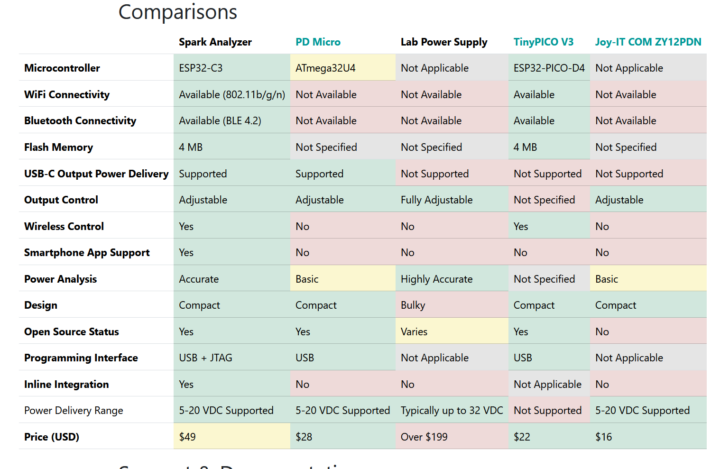Click the Output Control row label
The width and height of the screenshot is (720, 469).
[61, 200]
